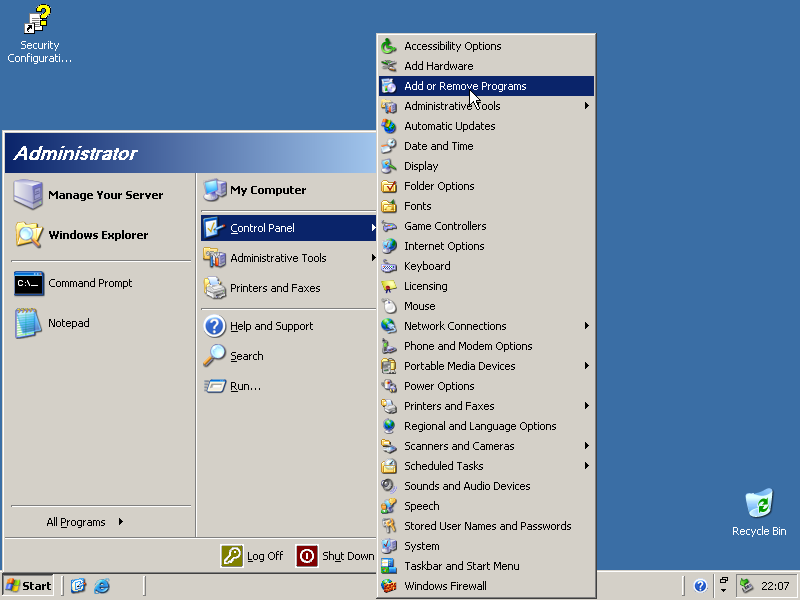800x600 pixels.
Task: Click the help icon in system tray
Action: coord(700,586)
